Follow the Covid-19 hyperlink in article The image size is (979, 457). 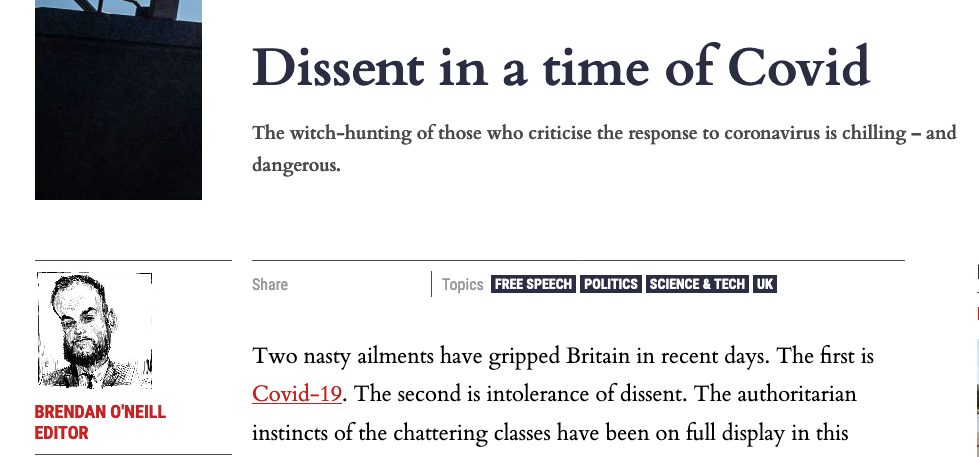tap(297, 395)
